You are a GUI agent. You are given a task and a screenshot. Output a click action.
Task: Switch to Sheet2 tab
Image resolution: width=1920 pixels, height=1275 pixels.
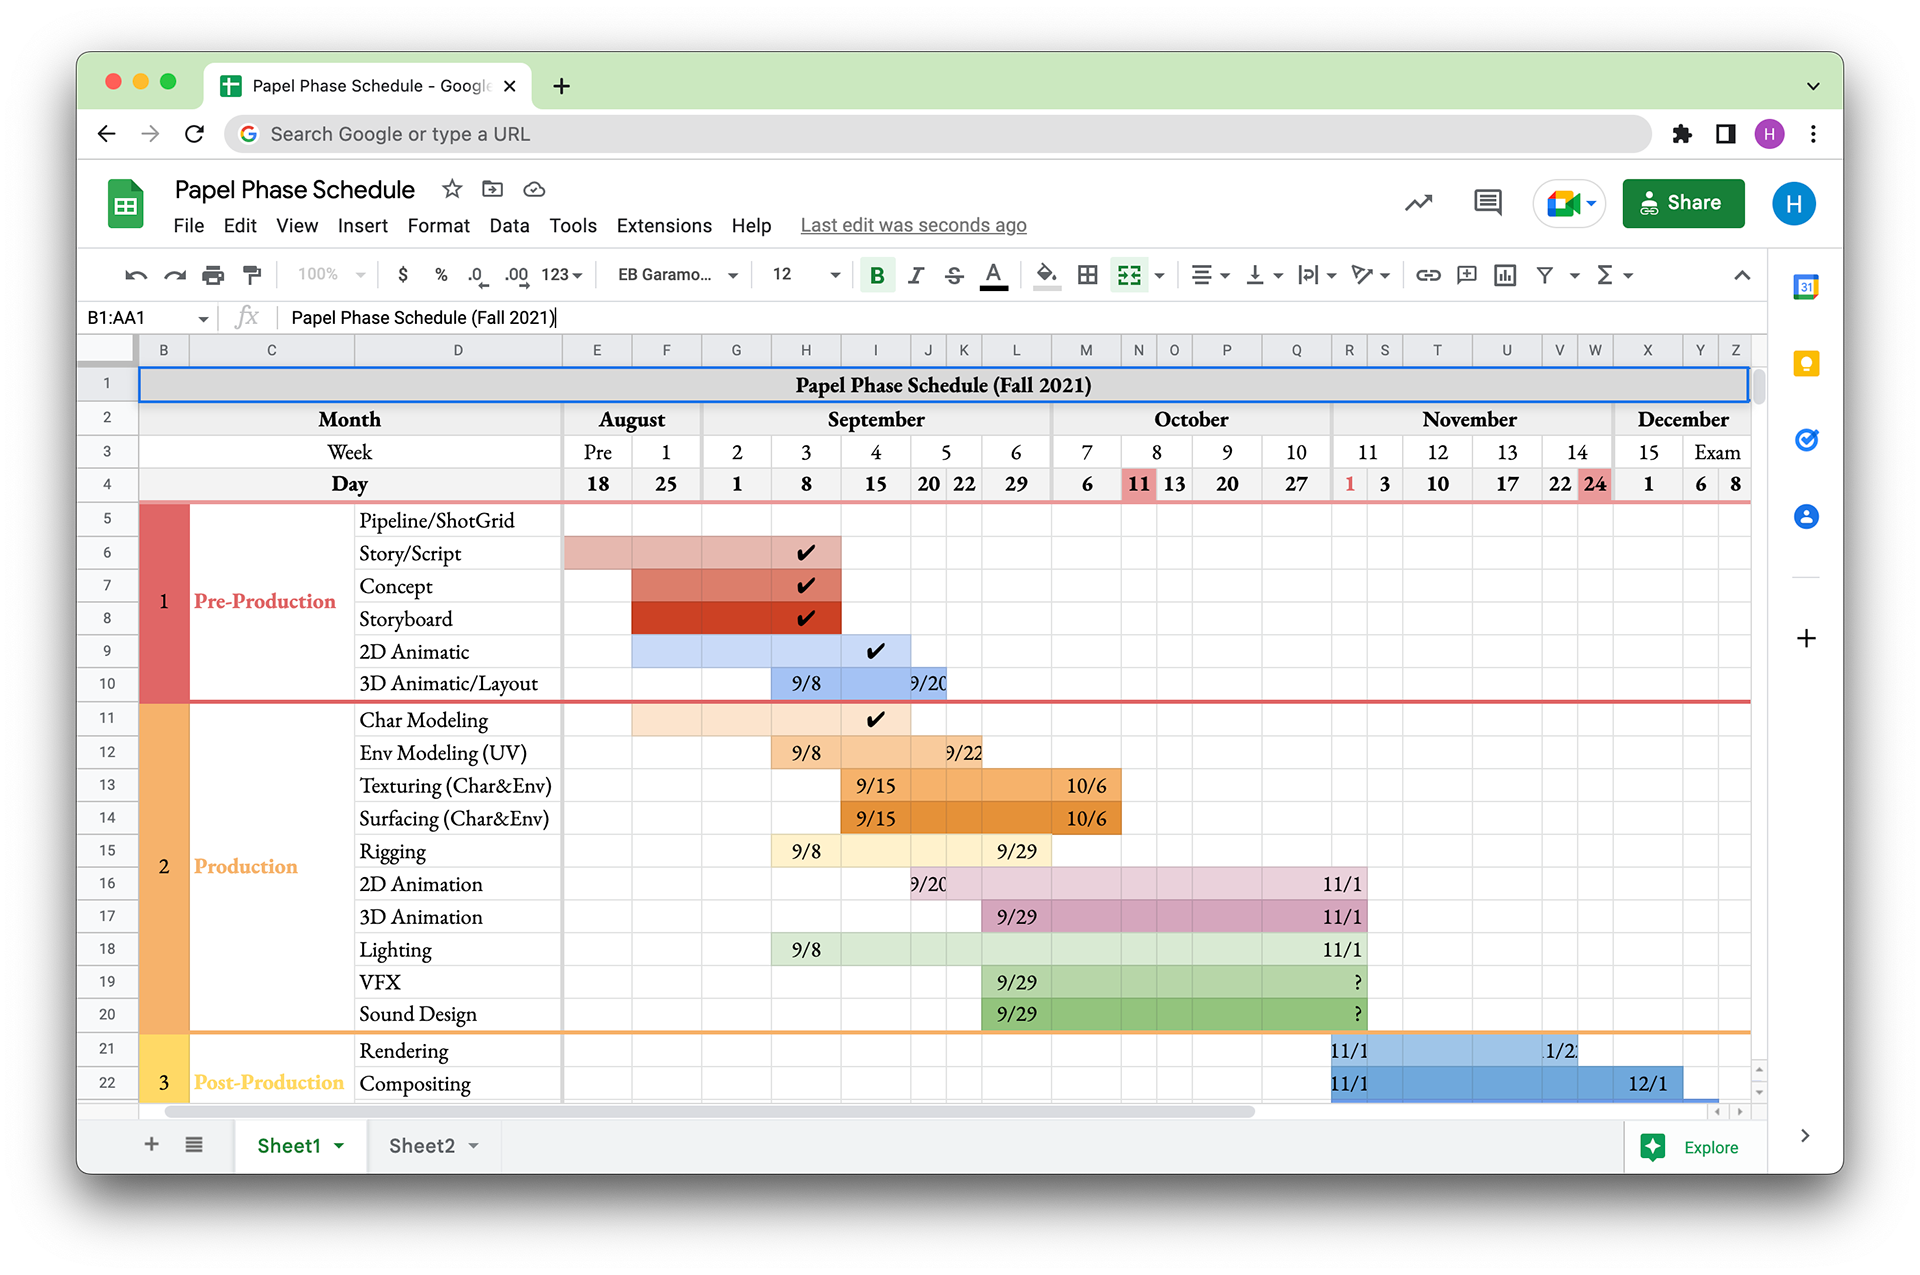click(x=422, y=1146)
